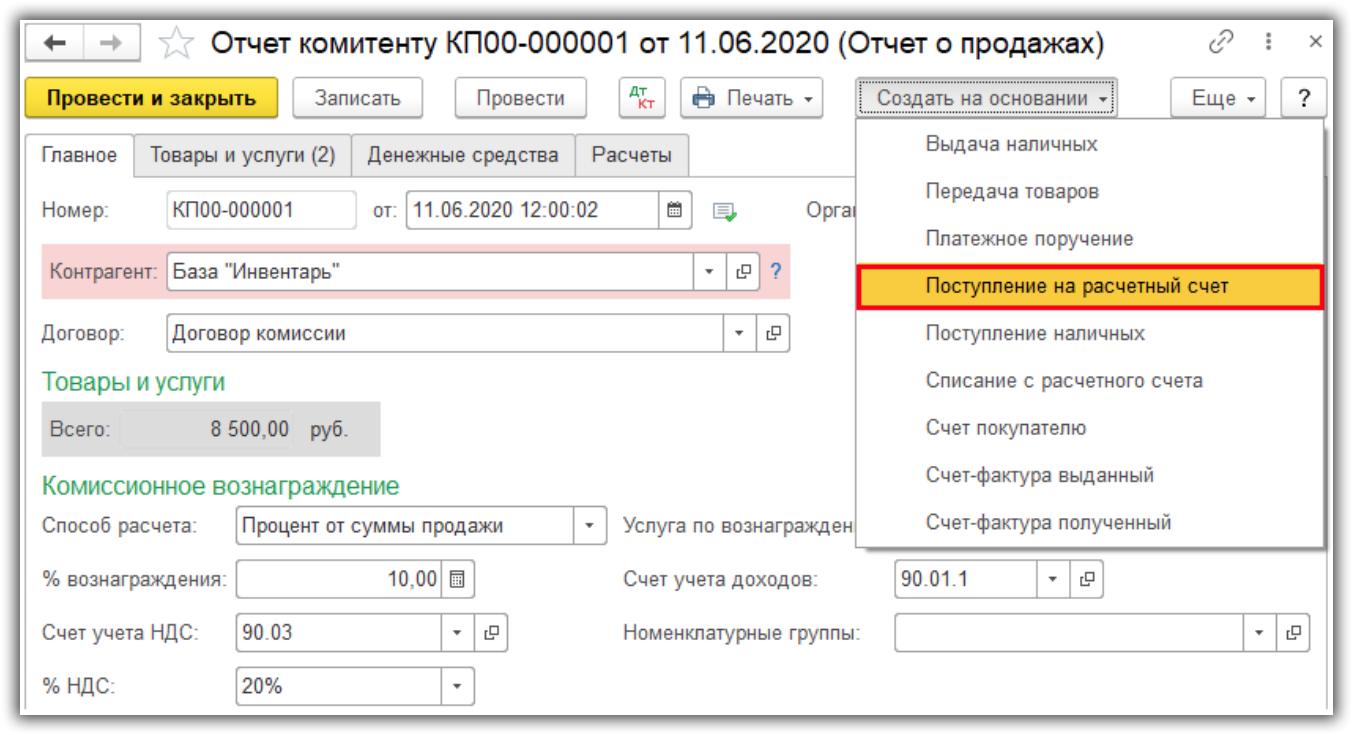Select Поступление на расчетный счет
Image resolution: width=1353 pixels, height=735 pixels.
click(x=1076, y=286)
